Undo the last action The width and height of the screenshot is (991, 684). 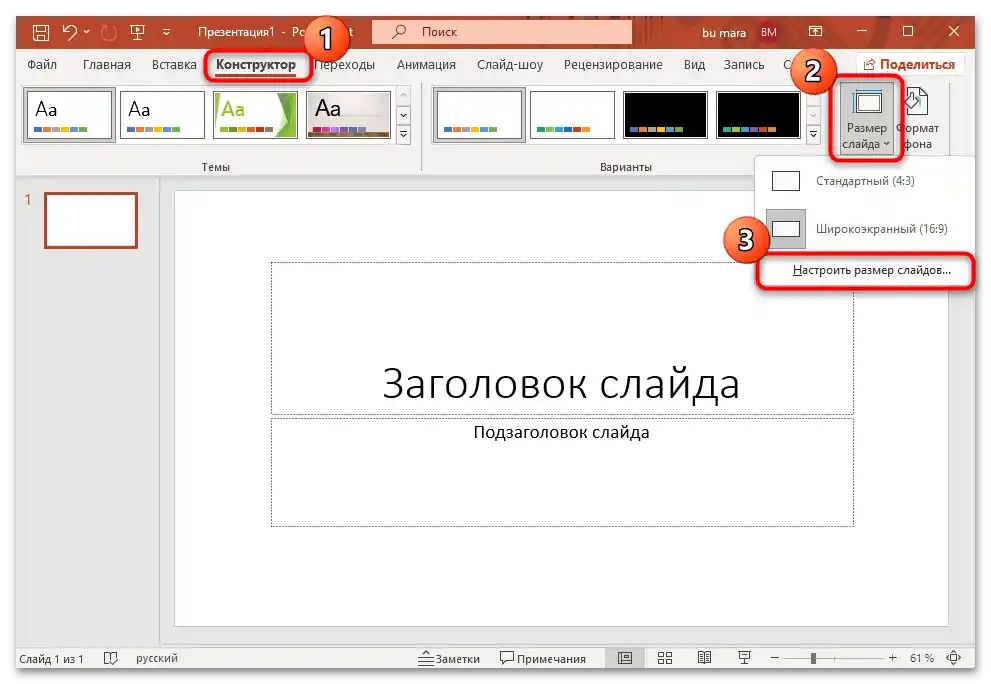[x=69, y=31]
